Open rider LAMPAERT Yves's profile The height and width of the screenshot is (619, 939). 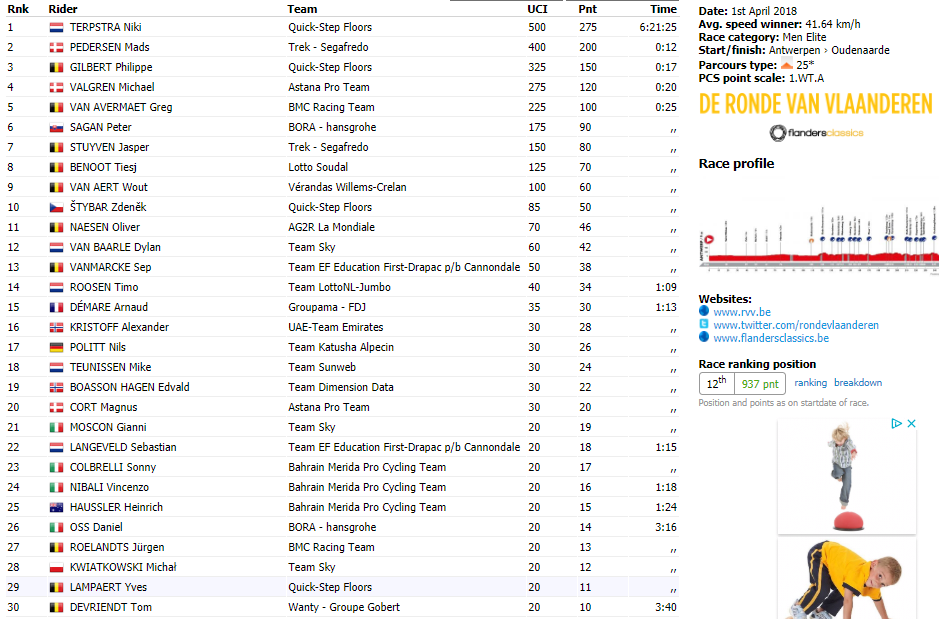108,587
